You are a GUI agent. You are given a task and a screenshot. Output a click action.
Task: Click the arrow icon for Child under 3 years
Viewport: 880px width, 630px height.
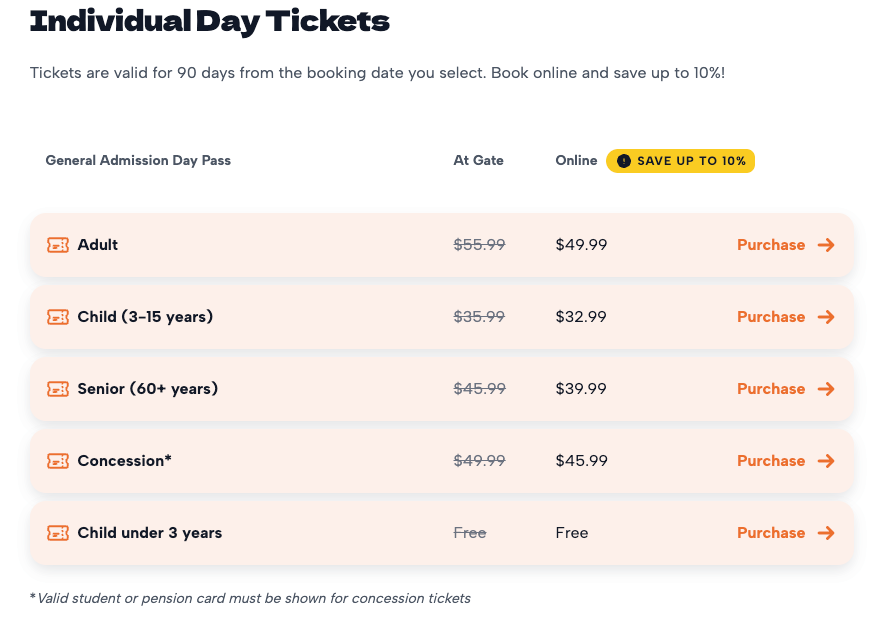coord(826,533)
